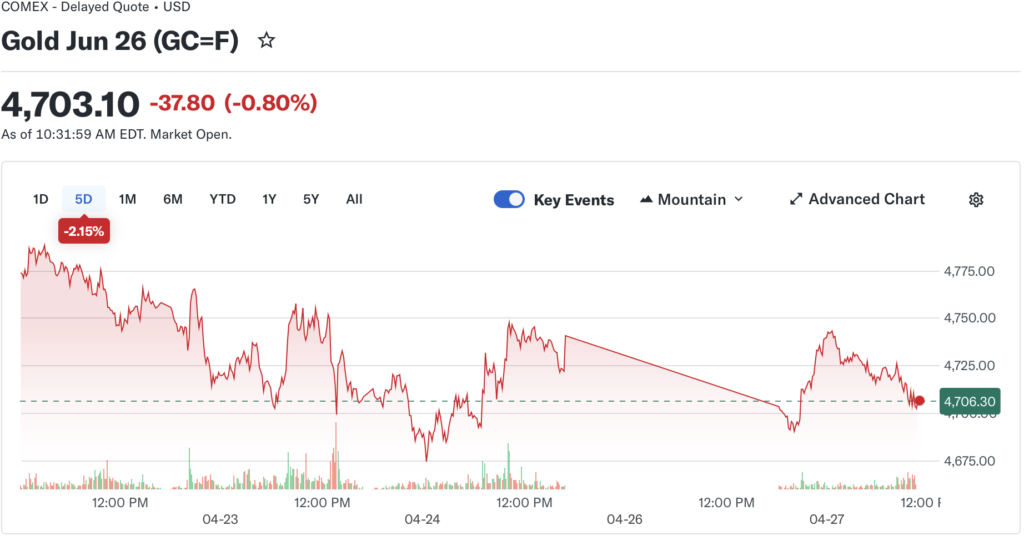Star Gold Jun 26 to add to watchlist

tap(266, 41)
